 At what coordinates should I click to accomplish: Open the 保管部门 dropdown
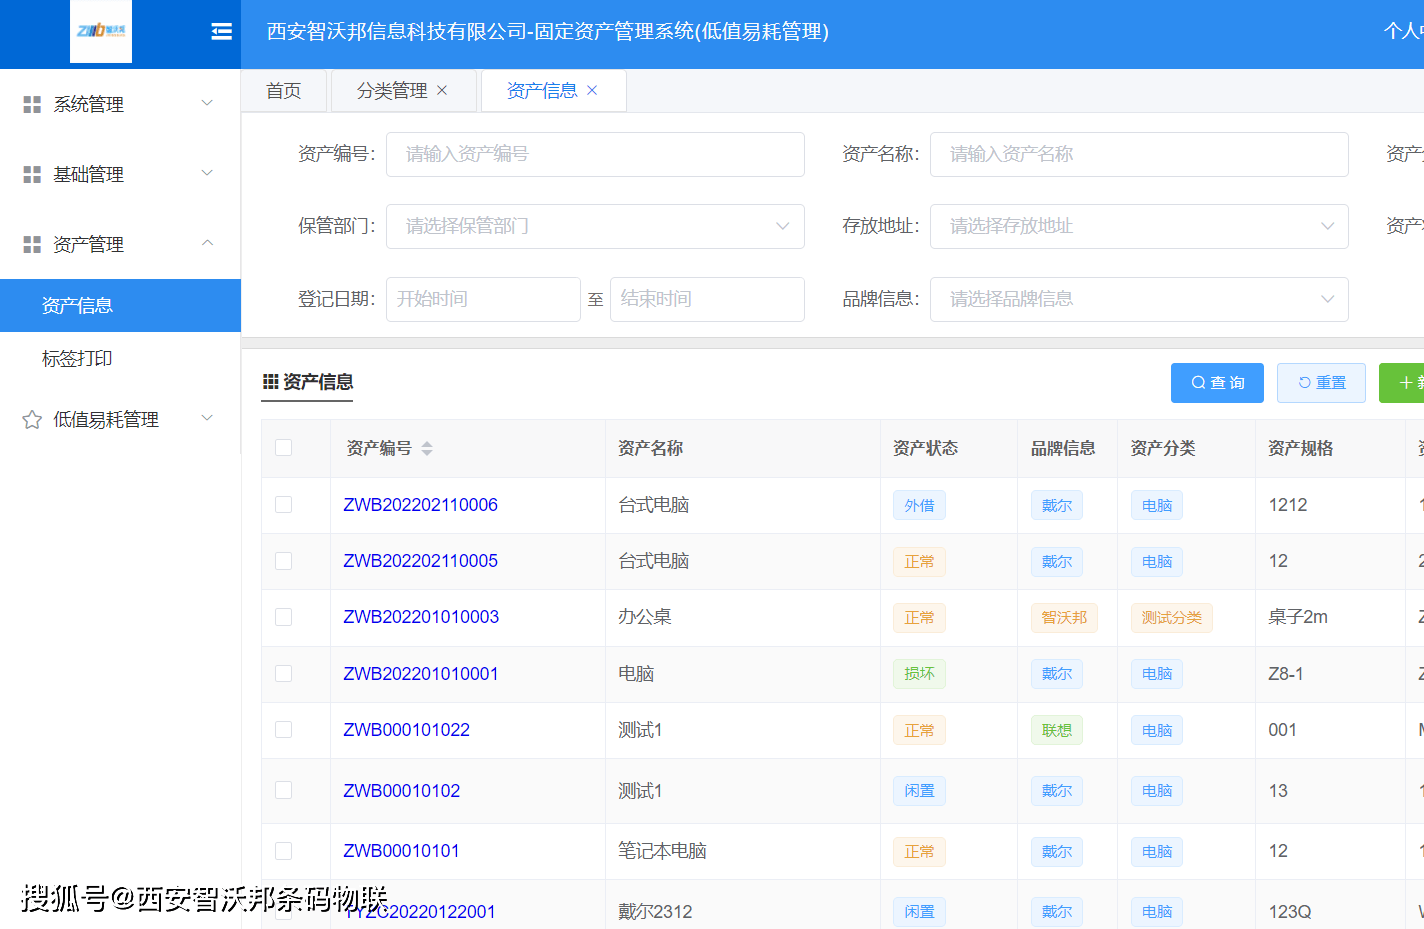coord(595,226)
